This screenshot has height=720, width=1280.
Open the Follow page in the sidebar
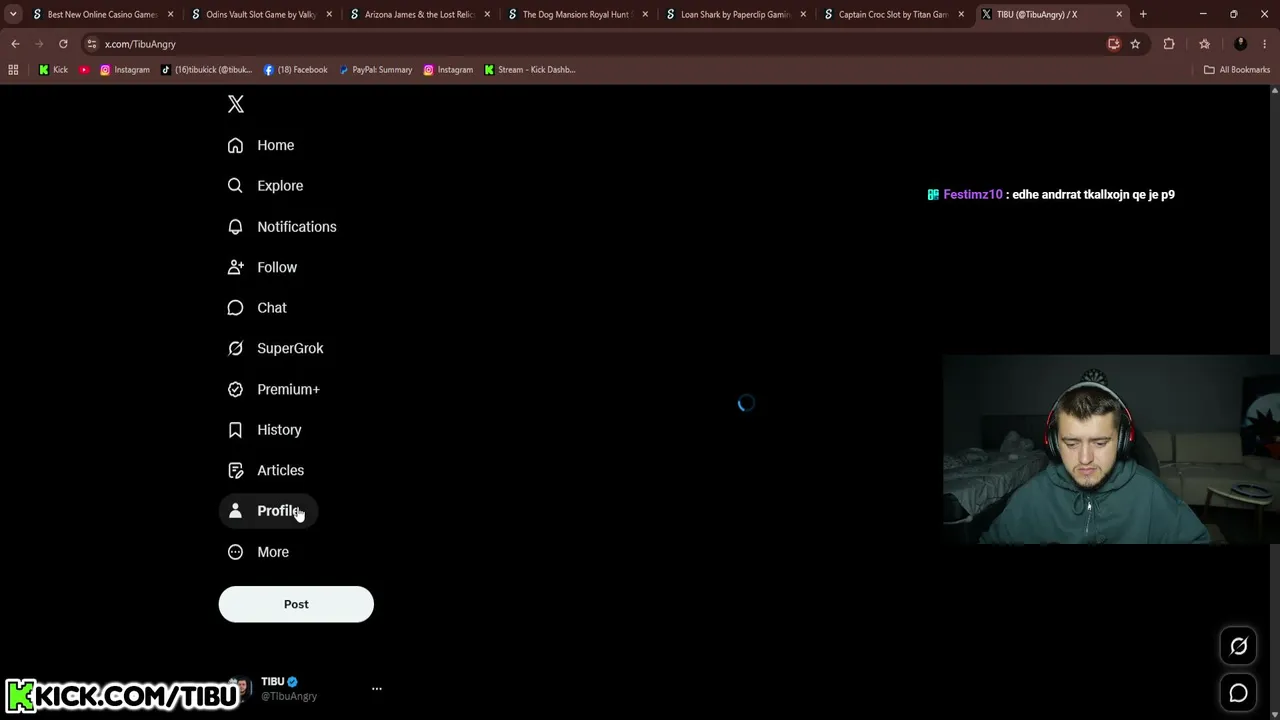click(262, 267)
